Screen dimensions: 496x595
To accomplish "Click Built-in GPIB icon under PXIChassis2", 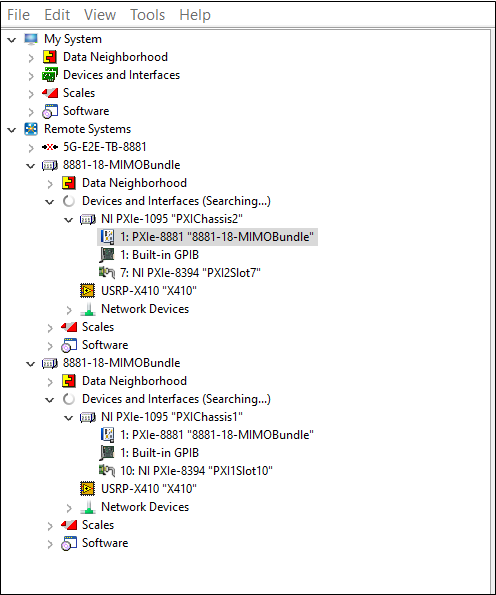I will click(x=107, y=255).
